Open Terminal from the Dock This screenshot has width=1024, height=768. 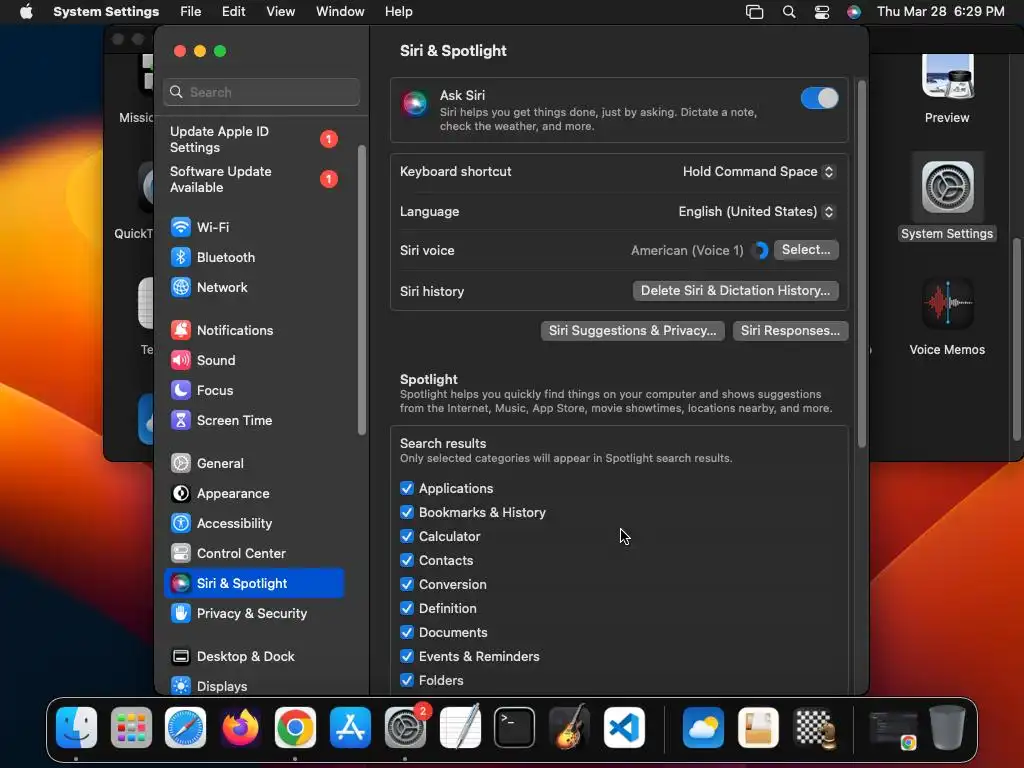[515, 728]
